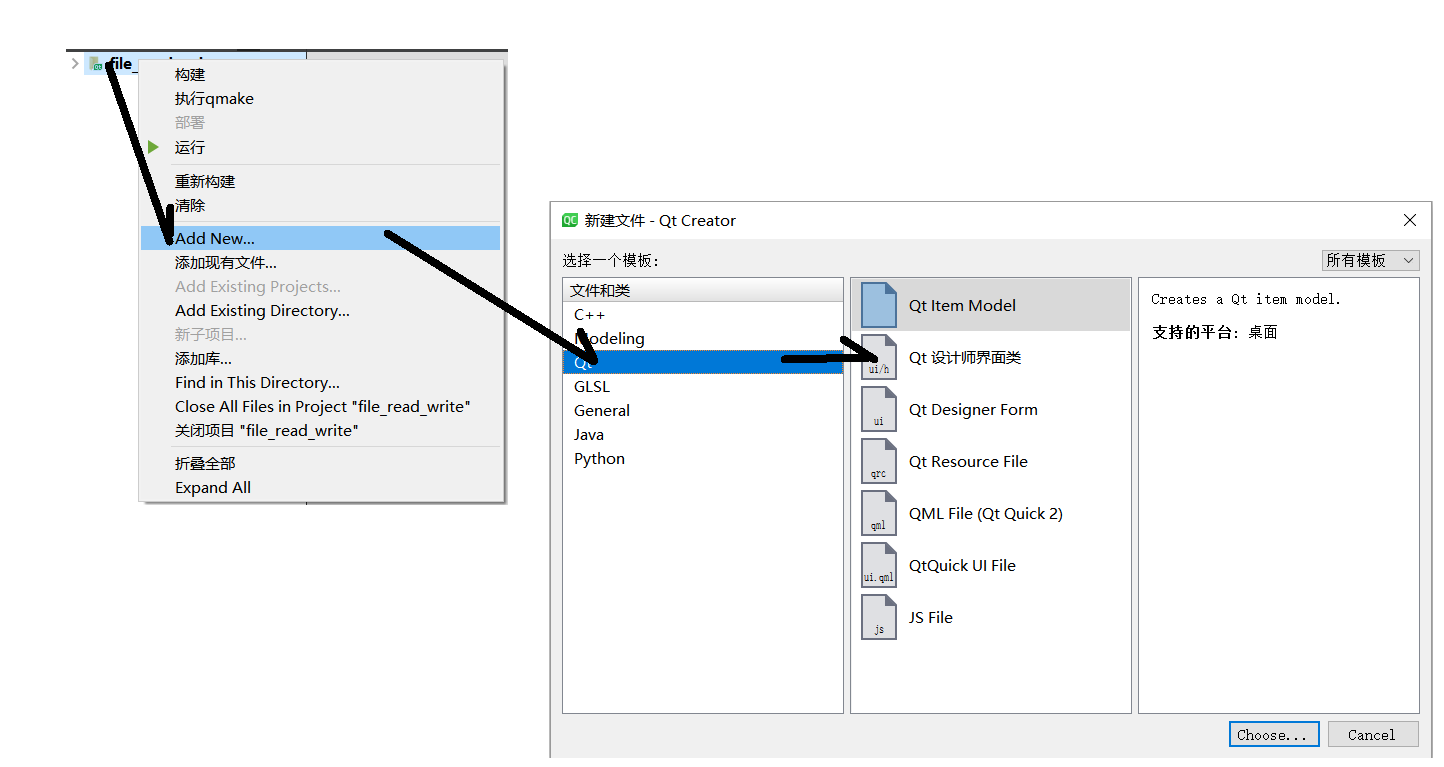The height and width of the screenshot is (767, 1444).
Task: Choose Expand All from the context menu
Action: 320,487
